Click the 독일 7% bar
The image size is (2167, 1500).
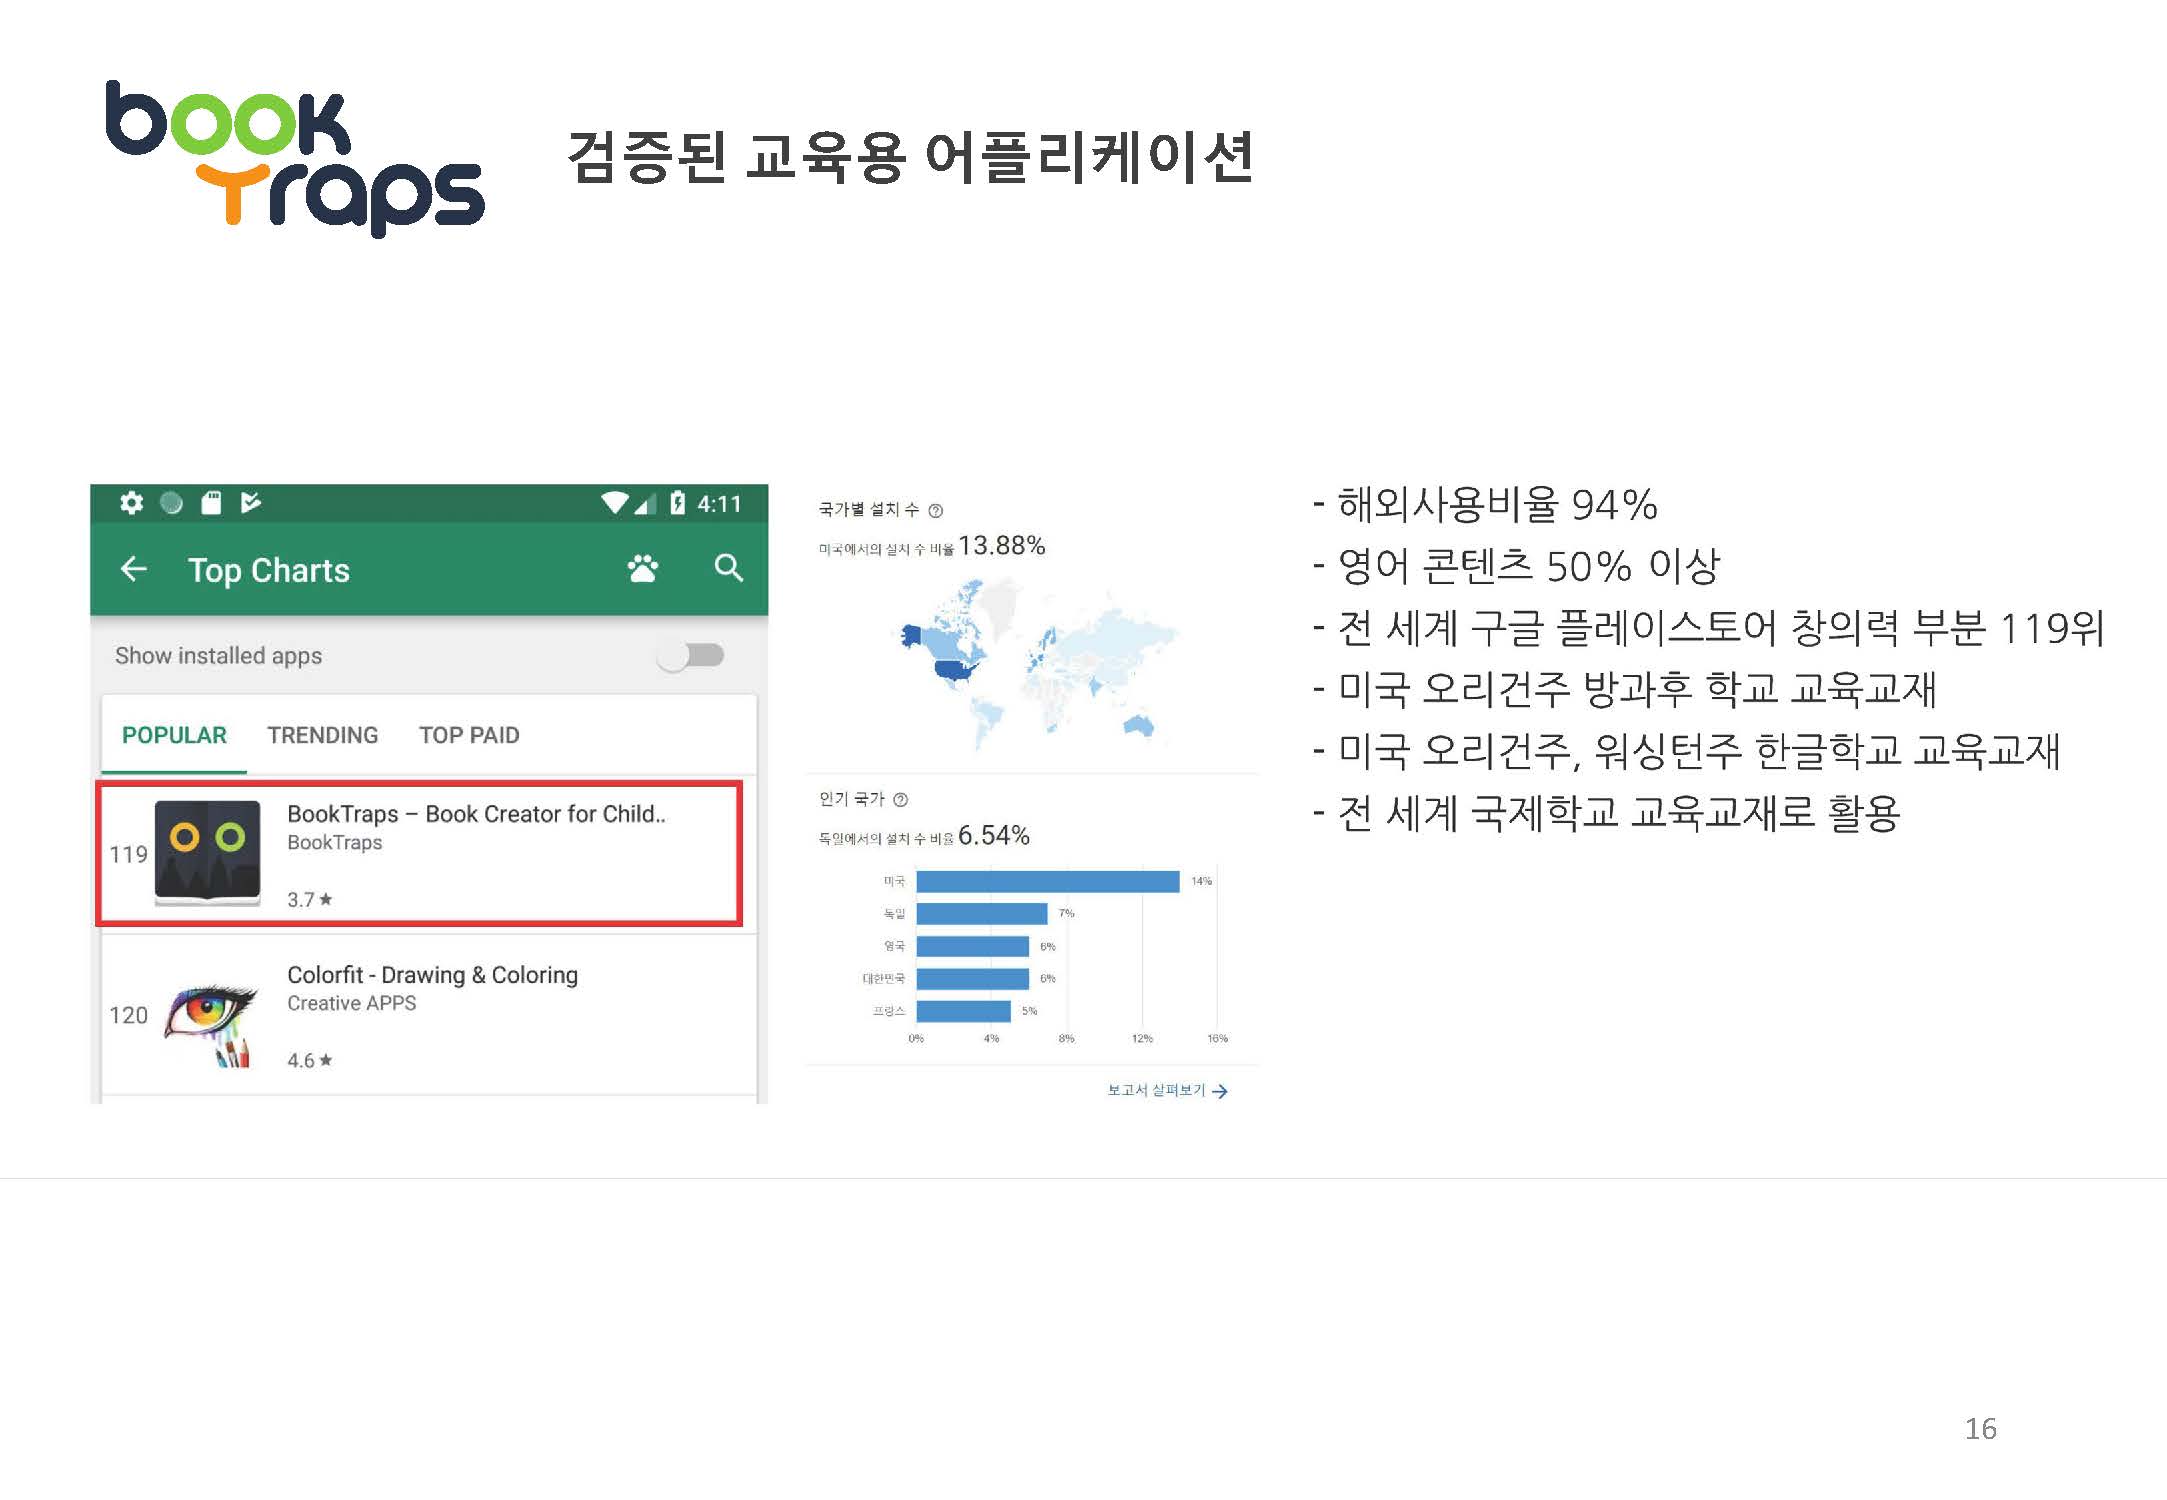coord(982,913)
